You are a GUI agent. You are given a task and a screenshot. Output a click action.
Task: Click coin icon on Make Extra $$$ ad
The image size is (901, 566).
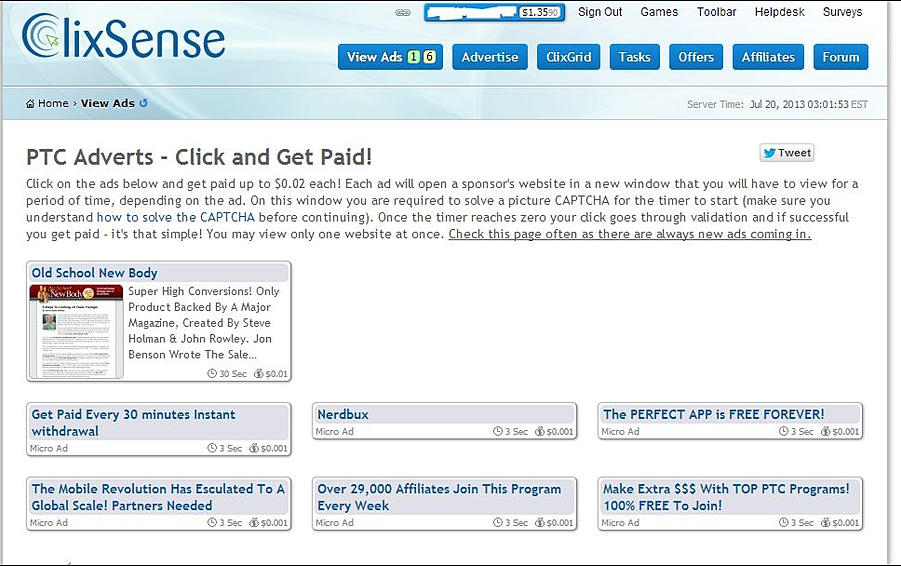825,522
